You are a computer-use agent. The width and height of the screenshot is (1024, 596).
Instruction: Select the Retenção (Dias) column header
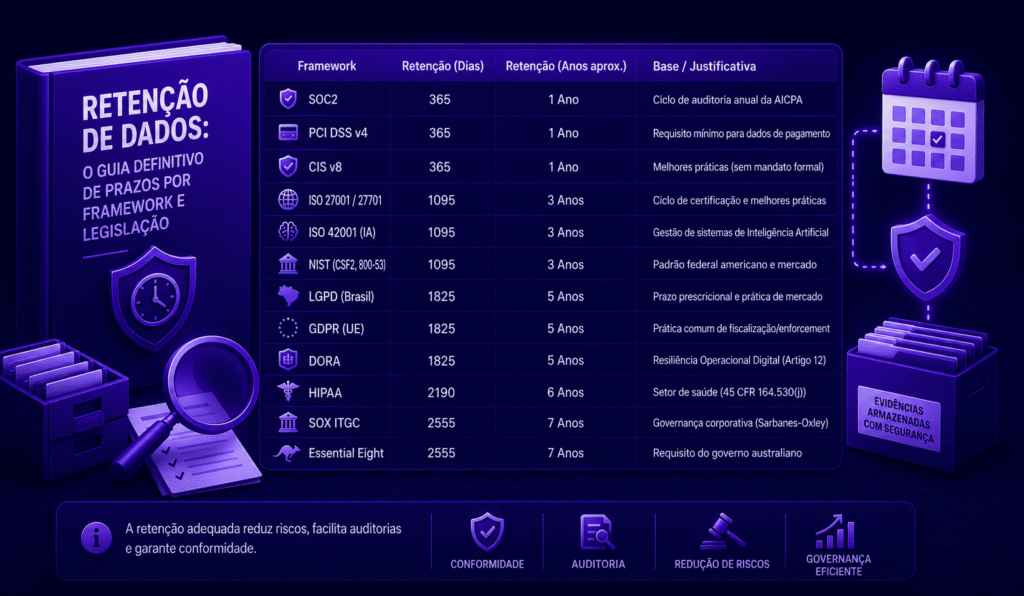443,66
